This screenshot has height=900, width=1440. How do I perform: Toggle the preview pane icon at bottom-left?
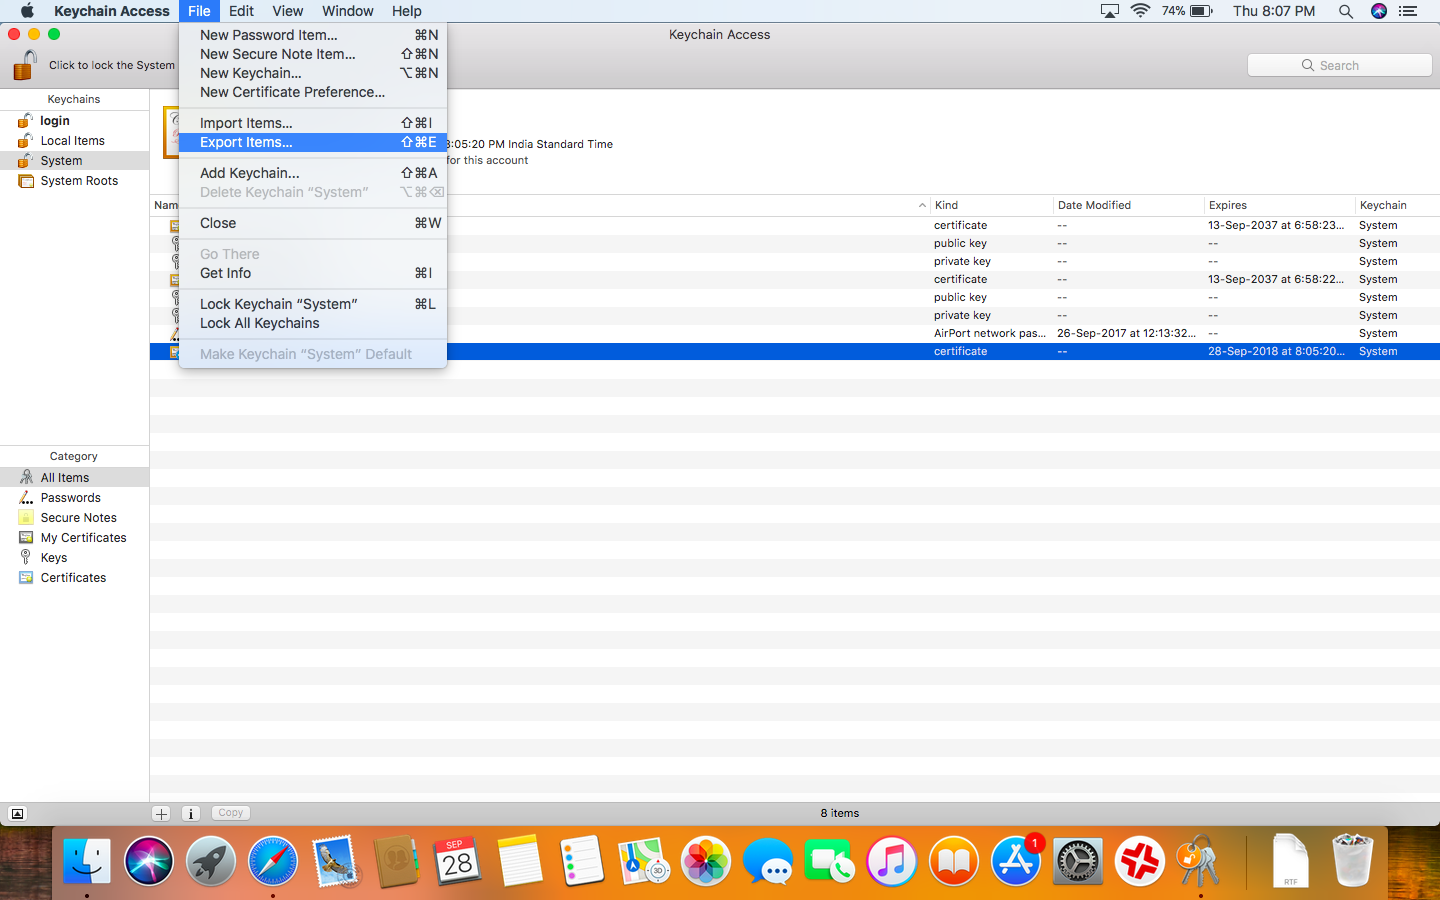[17, 813]
